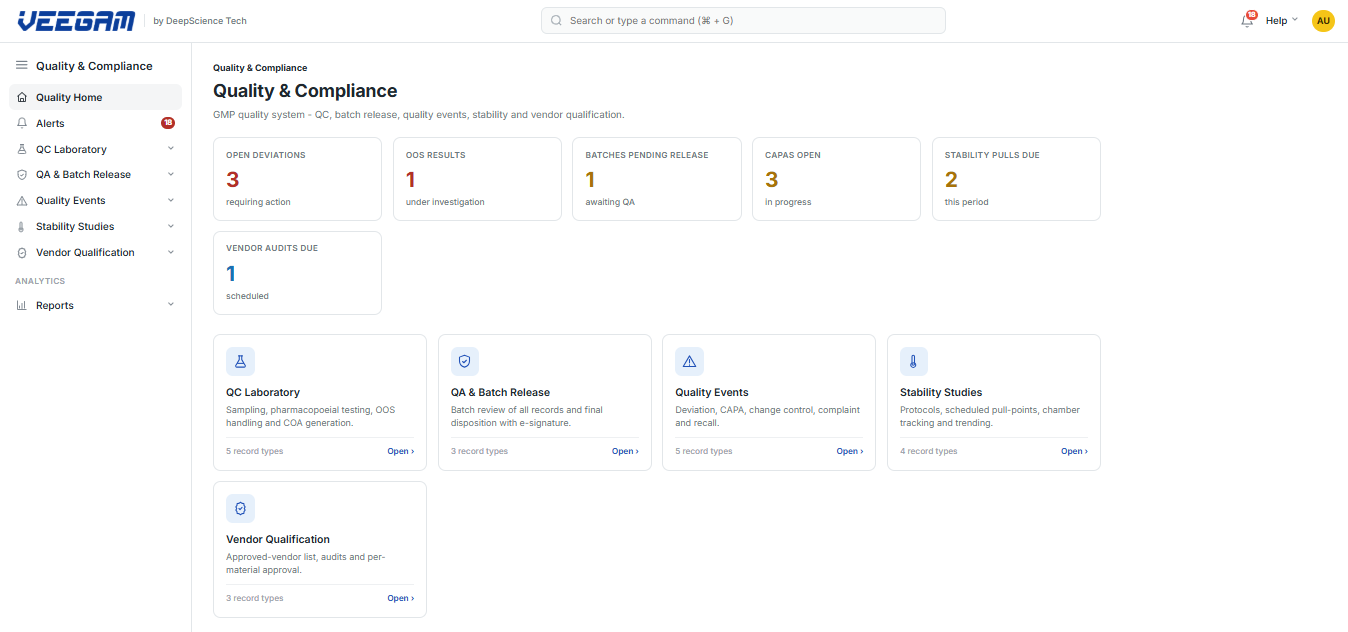Click the AU user avatar
This screenshot has height=632, width=1348.
pyautogui.click(x=1323, y=20)
